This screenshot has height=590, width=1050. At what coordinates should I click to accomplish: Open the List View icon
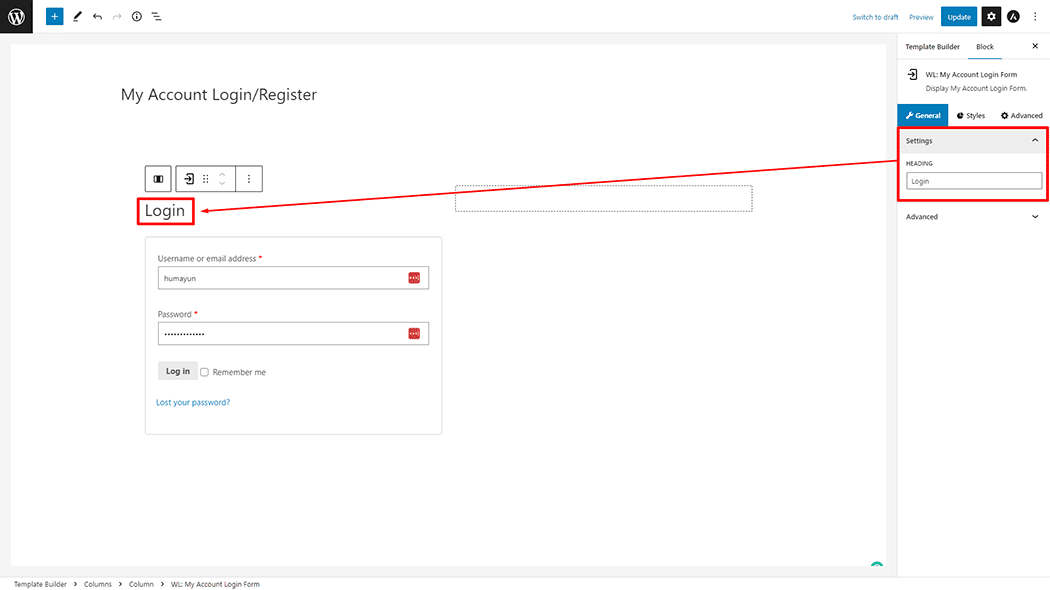tap(157, 16)
